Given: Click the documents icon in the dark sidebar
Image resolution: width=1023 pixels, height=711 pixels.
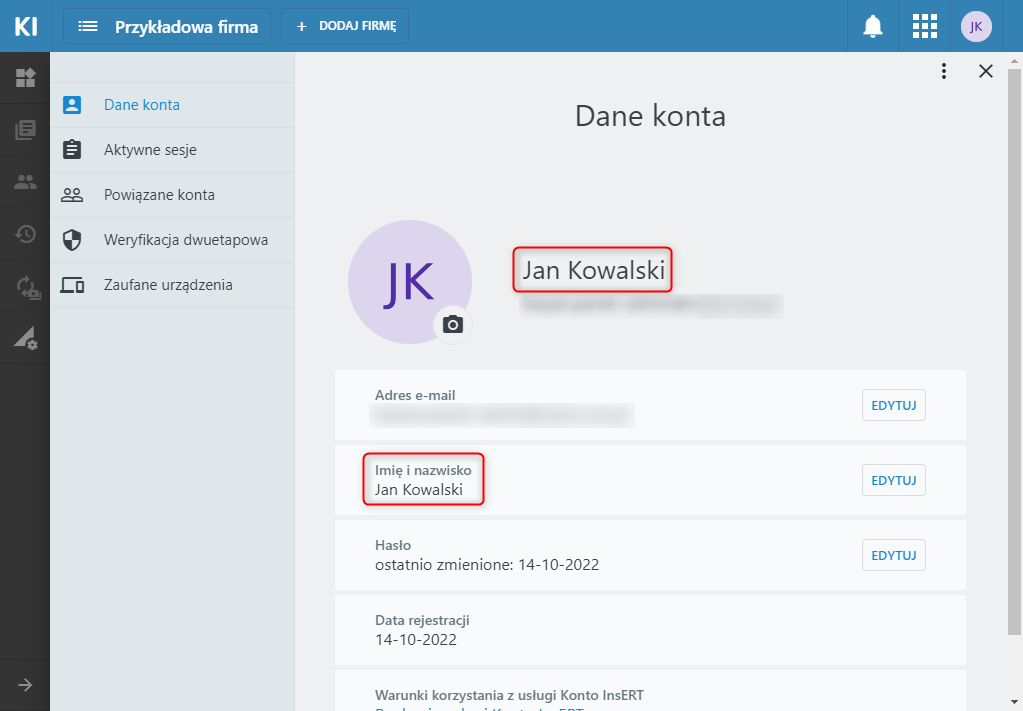Looking at the screenshot, I should 25,130.
